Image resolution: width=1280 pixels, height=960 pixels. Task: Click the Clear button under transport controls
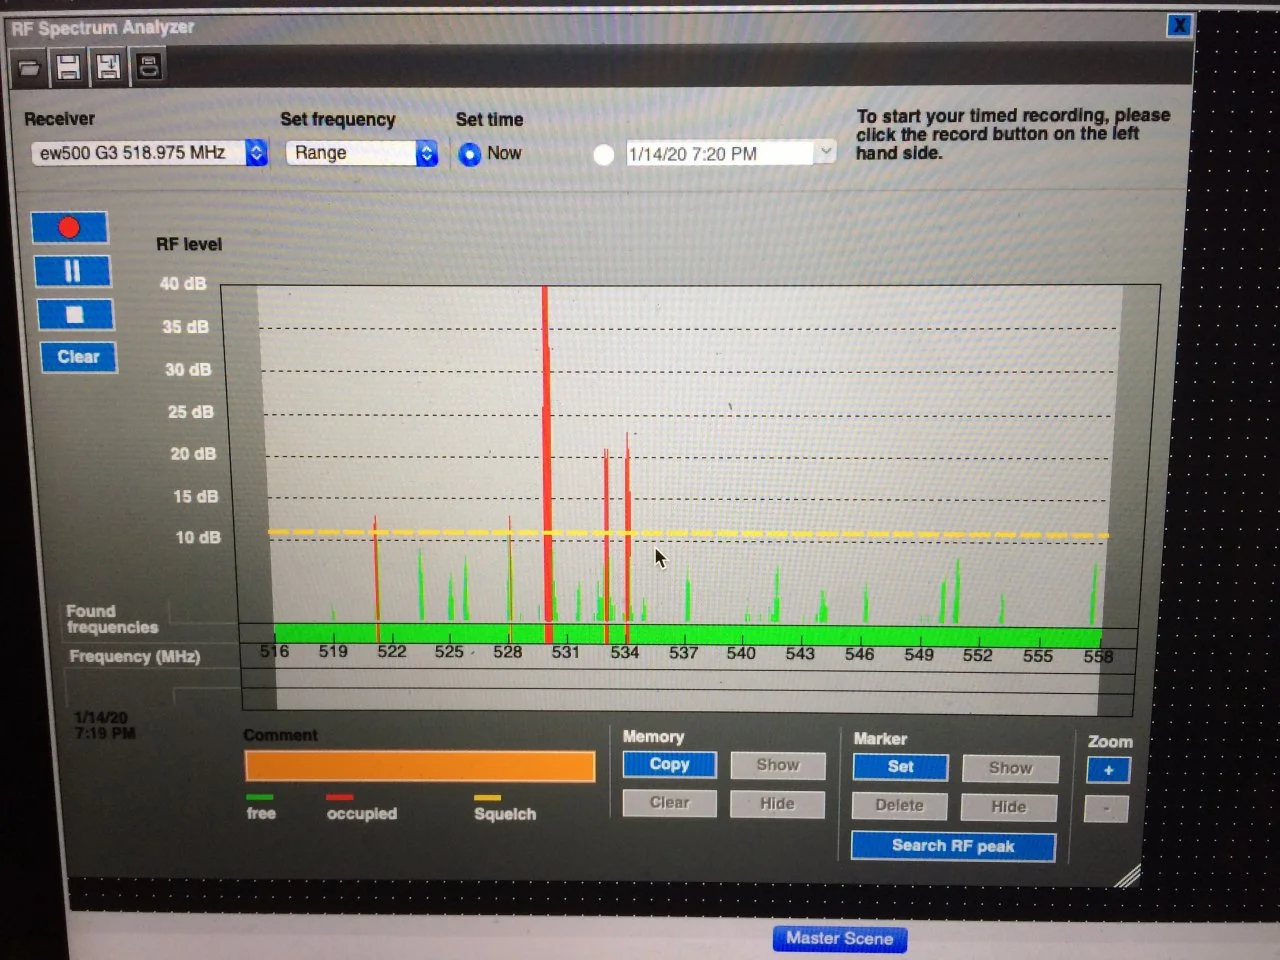click(78, 357)
